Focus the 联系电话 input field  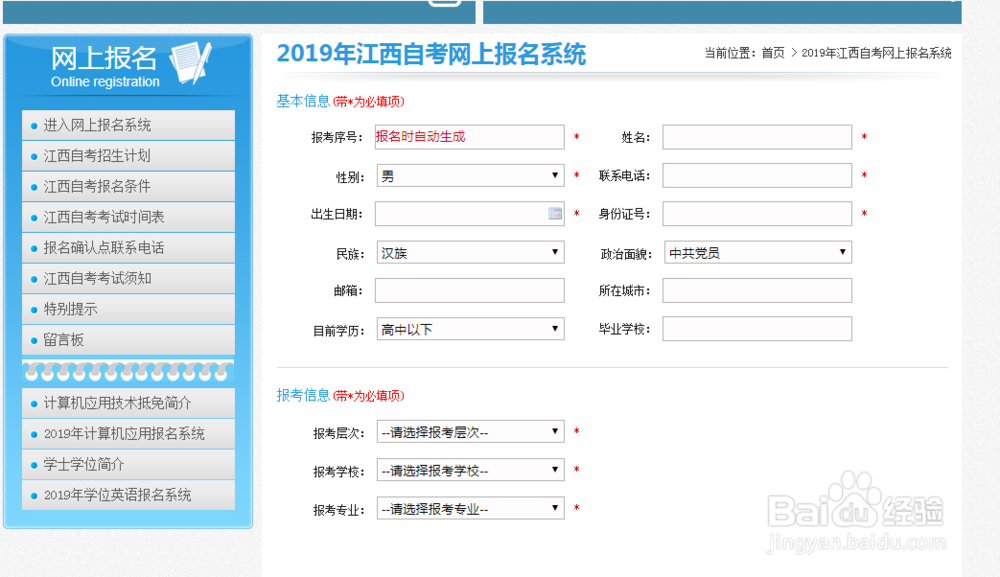(x=757, y=175)
